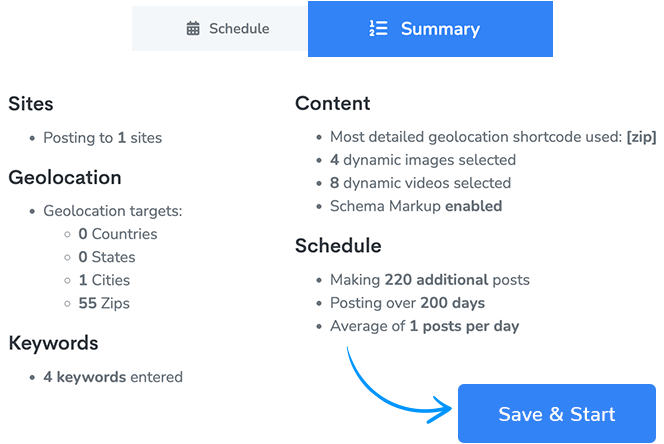Viewport: 664px width, 444px height.
Task: Click the Sites heading
Action: [31, 104]
